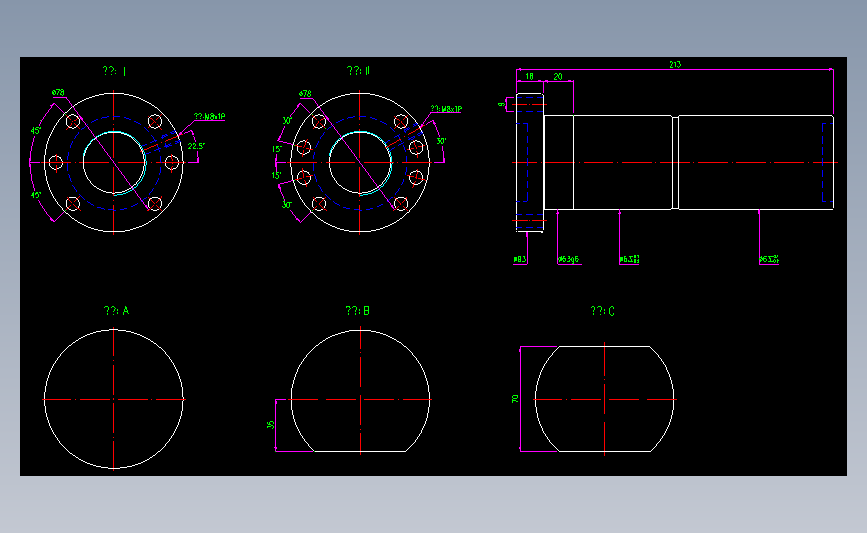
Task: Pick the 35 dimension in section B
Action: (x=270, y=425)
